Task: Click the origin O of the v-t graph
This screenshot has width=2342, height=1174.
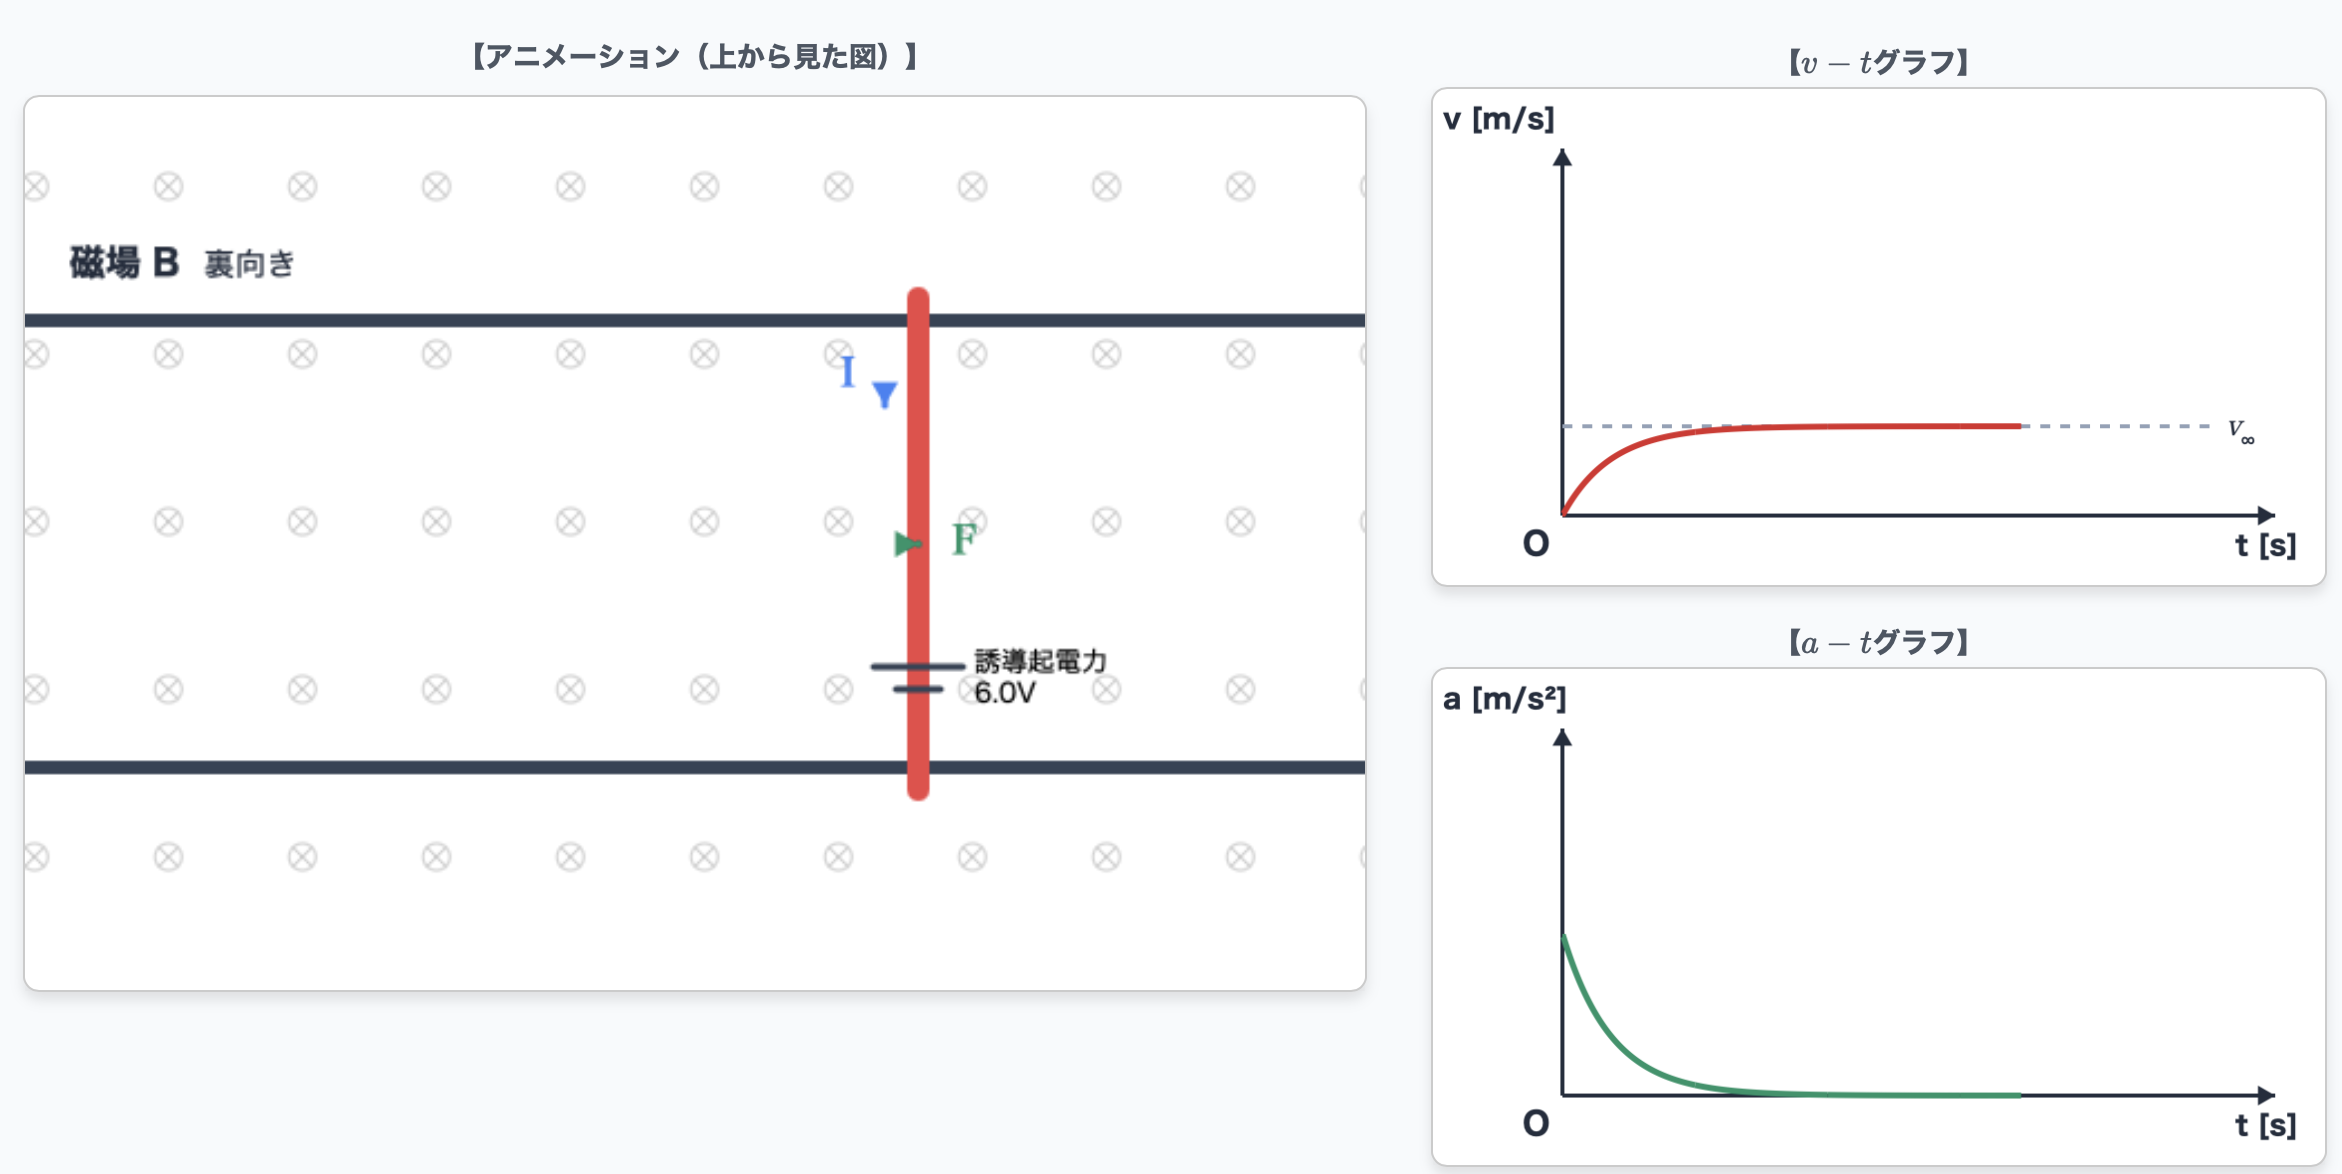Action: point(1536,544)
